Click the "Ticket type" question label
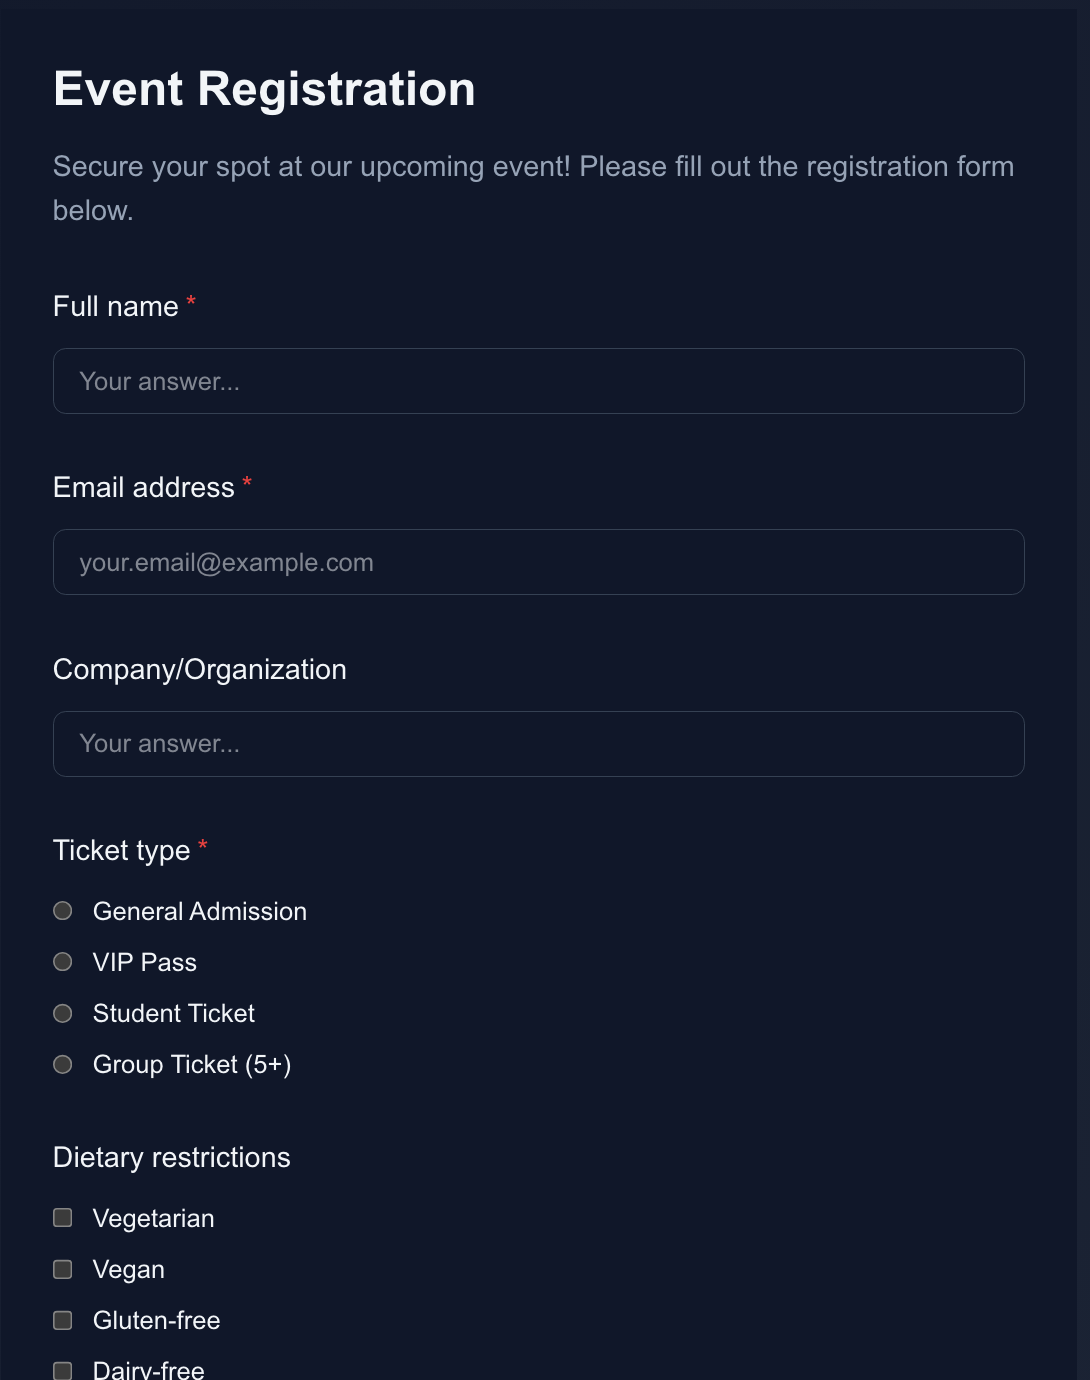This screenshot has height=1380, width=1090. tap(122, 850)
